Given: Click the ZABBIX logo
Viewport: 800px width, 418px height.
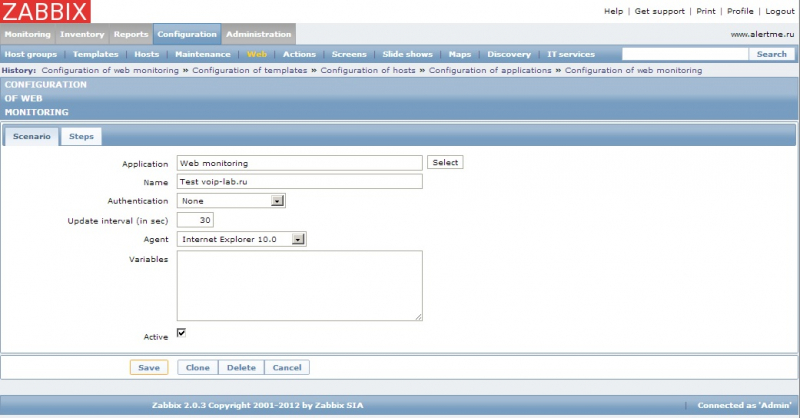Looking at the screenshot, I should [x=44, y=12].
